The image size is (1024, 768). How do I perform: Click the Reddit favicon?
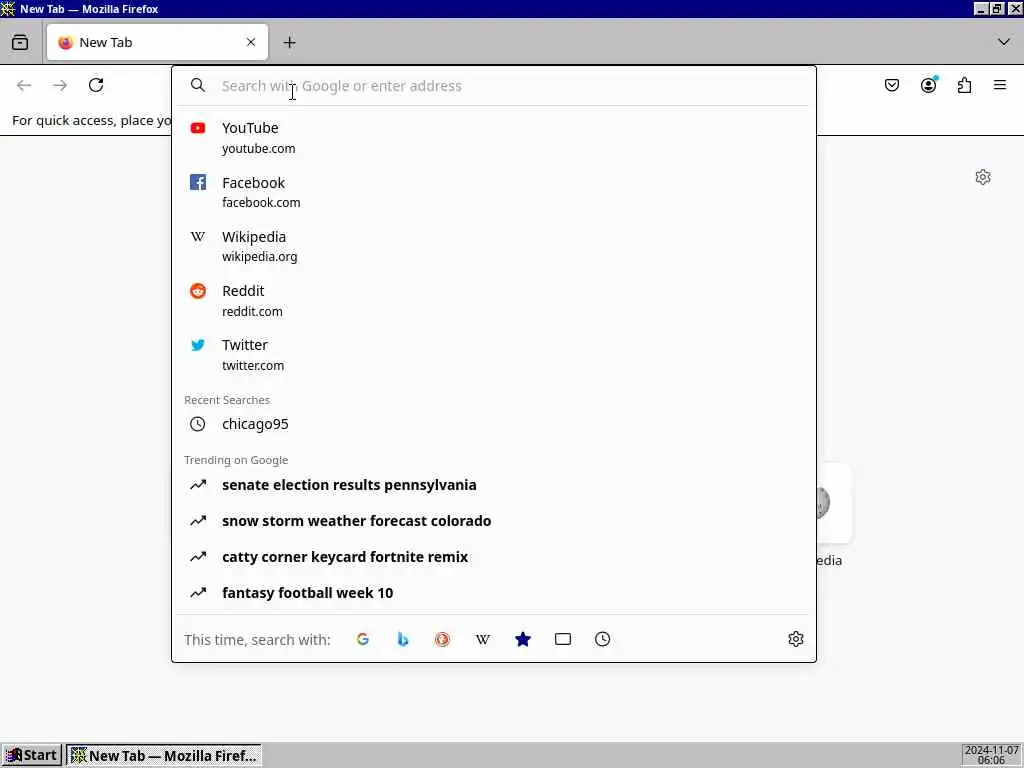(x=198, y=291)
